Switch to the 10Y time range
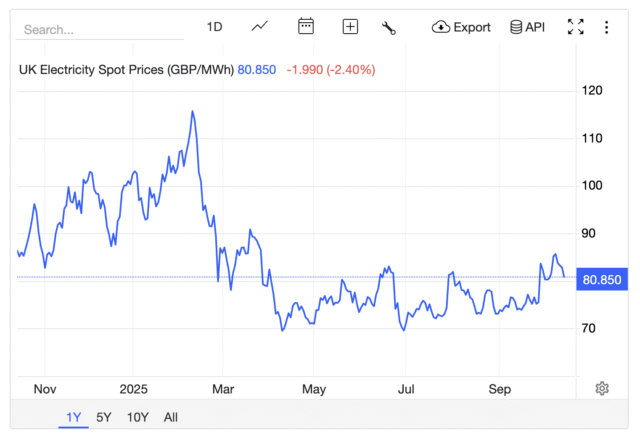This screenshot has height=438, width=640. (x=138, y=417)
